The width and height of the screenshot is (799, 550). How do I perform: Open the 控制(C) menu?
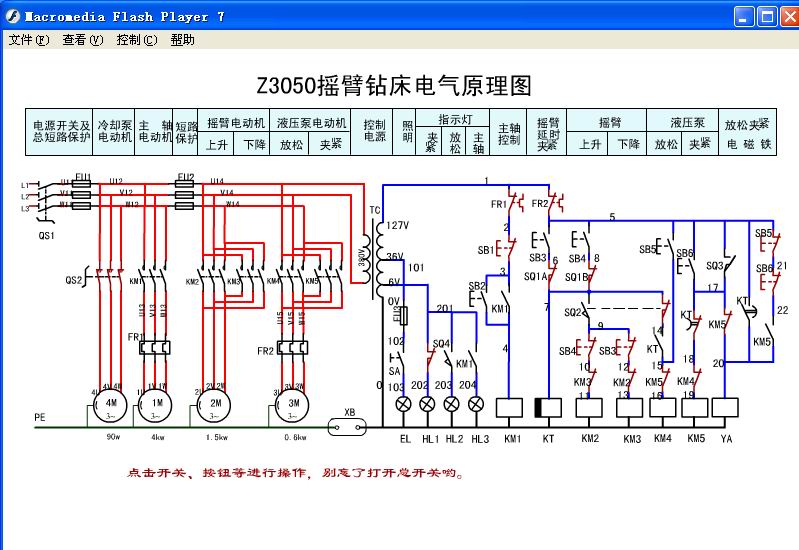point(136,40)
